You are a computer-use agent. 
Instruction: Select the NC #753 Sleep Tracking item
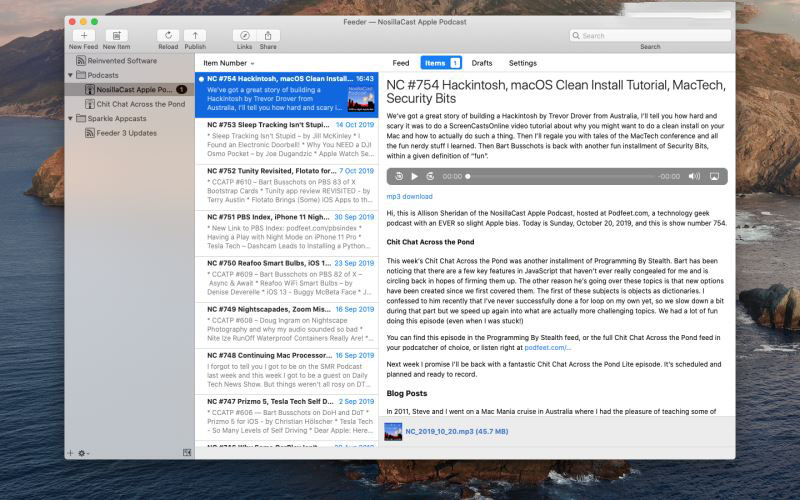286,141
